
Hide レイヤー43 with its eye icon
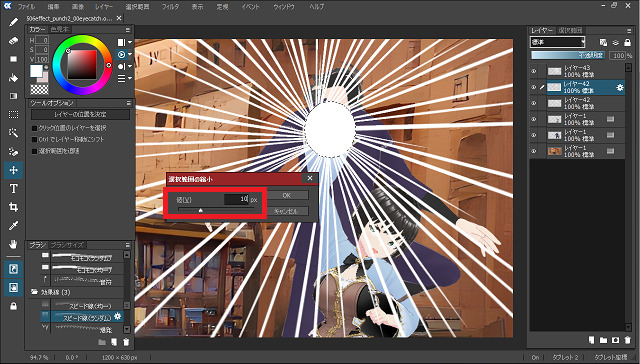click(533, 71)
